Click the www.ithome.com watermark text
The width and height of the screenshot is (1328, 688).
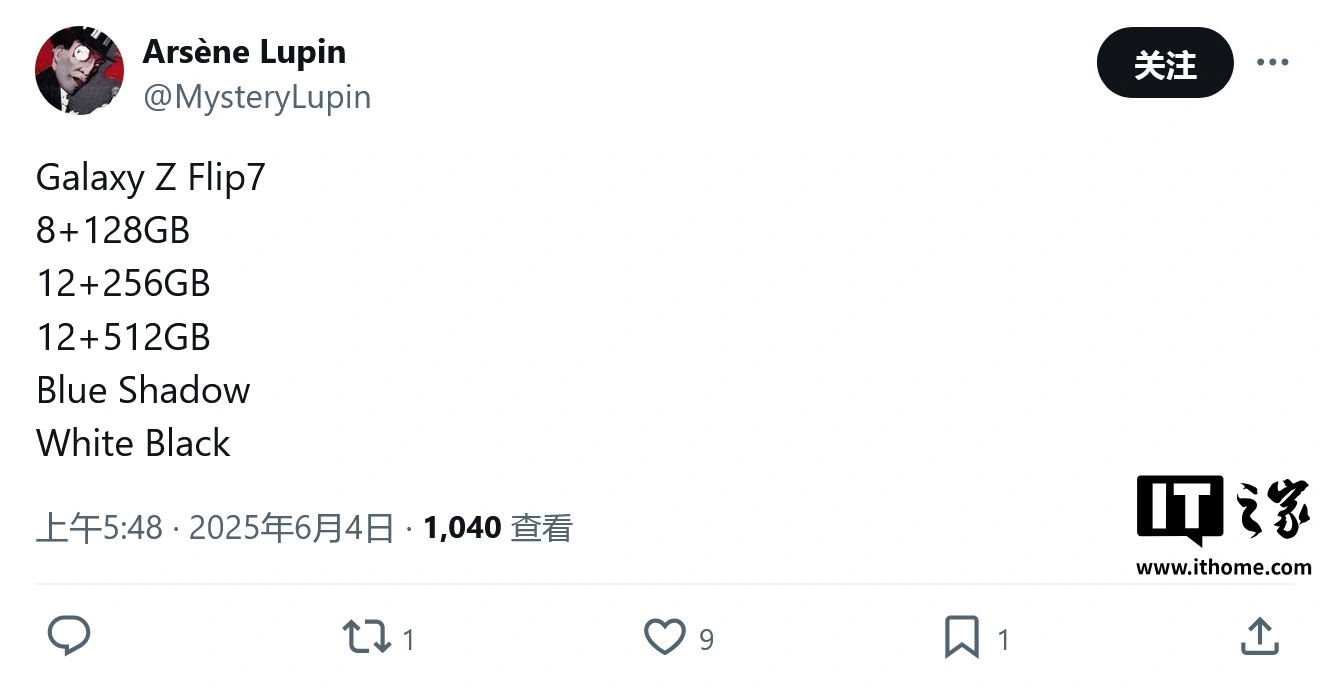point(1223,567)
